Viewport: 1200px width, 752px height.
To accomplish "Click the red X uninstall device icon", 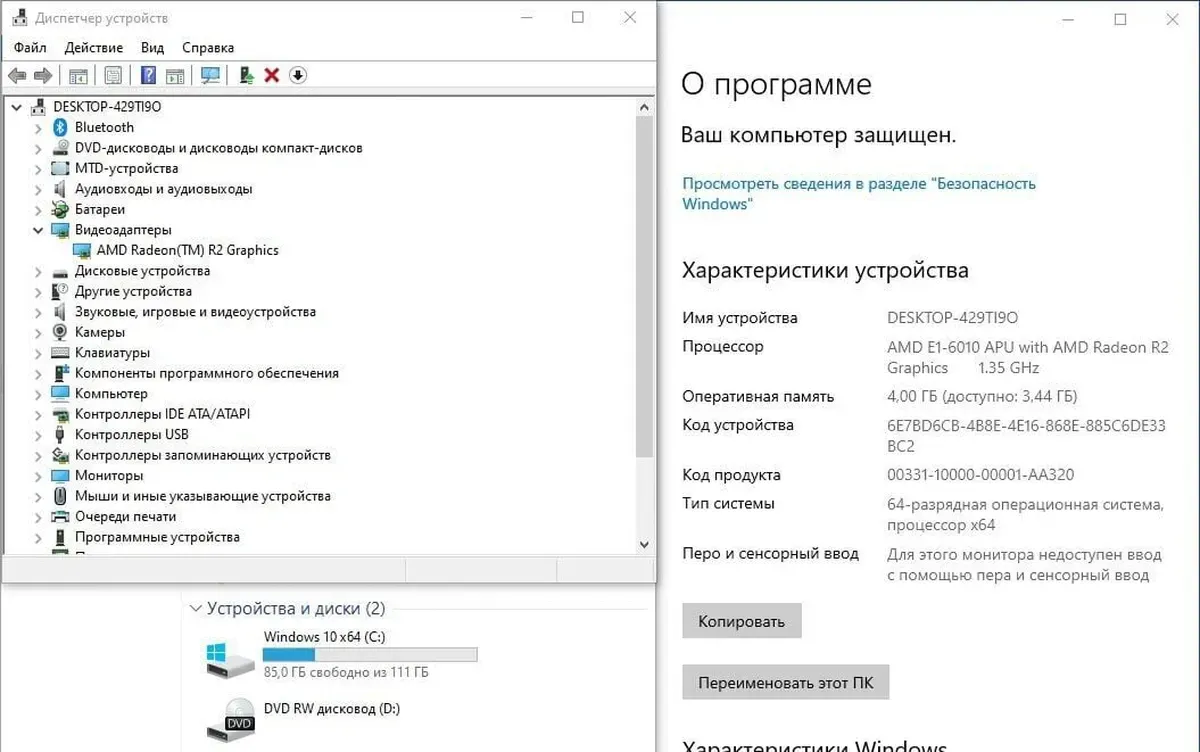I will coord(271,76).
